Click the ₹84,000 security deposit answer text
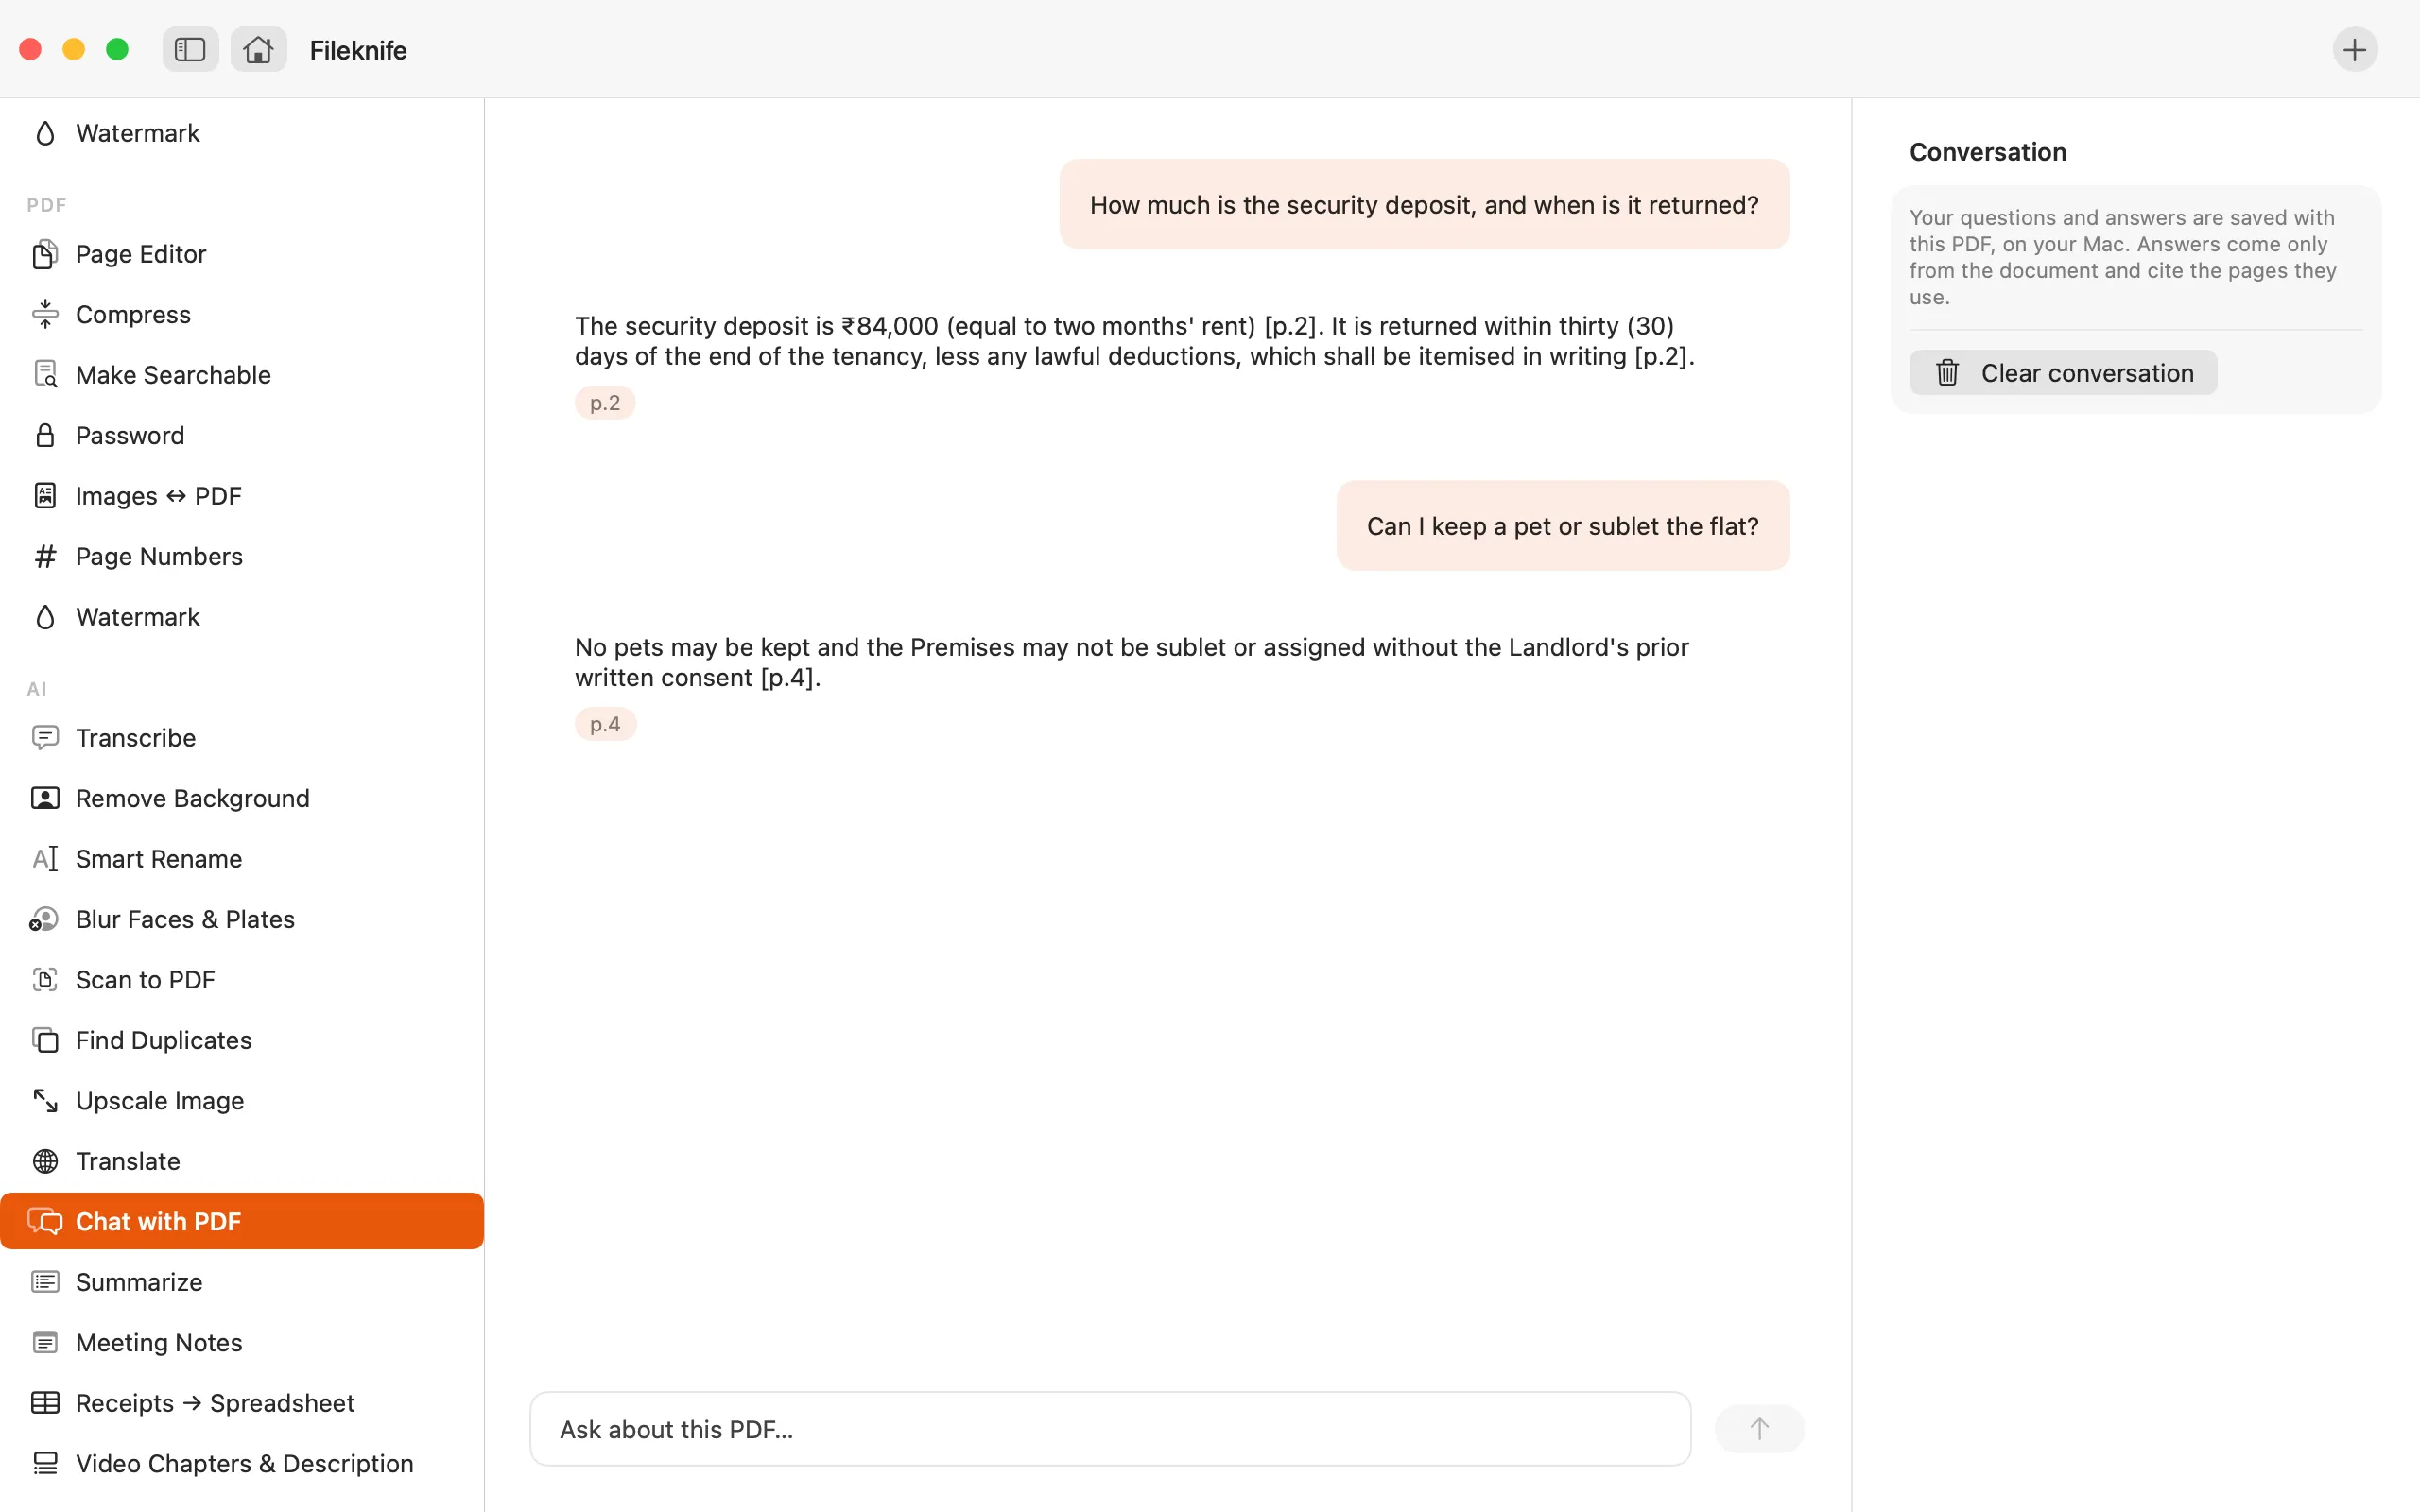The height and width of the screenshot is (1512, 2420). [1135, 341]
